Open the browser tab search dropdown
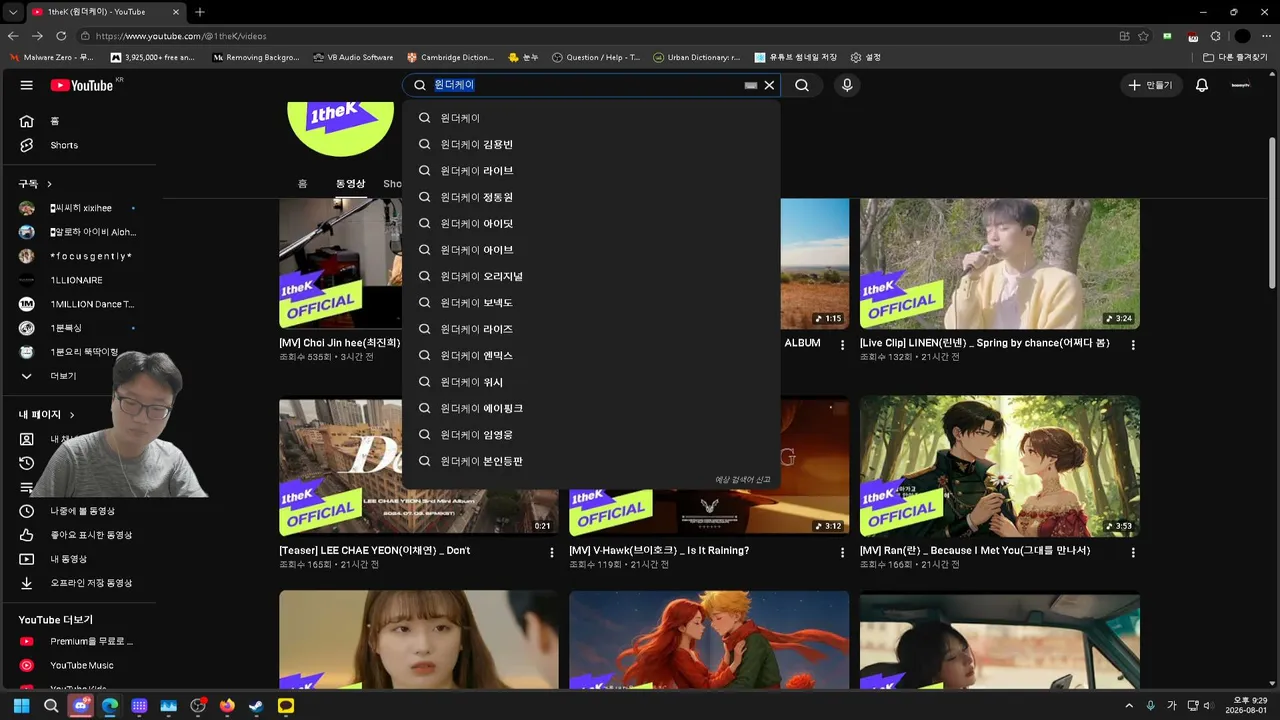Screen dimensions: 1280x720 [x=13, y=12]
